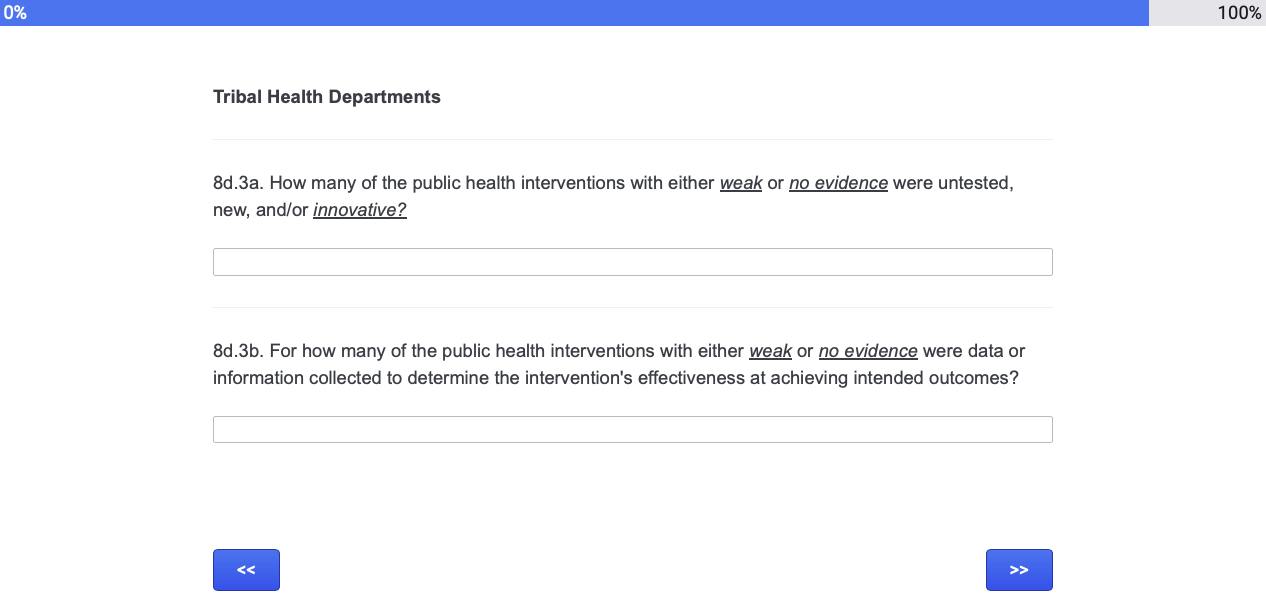Click the "100%" progress label
The height and width of the screenshot is (595, 1266).
tap(1239, 13)
